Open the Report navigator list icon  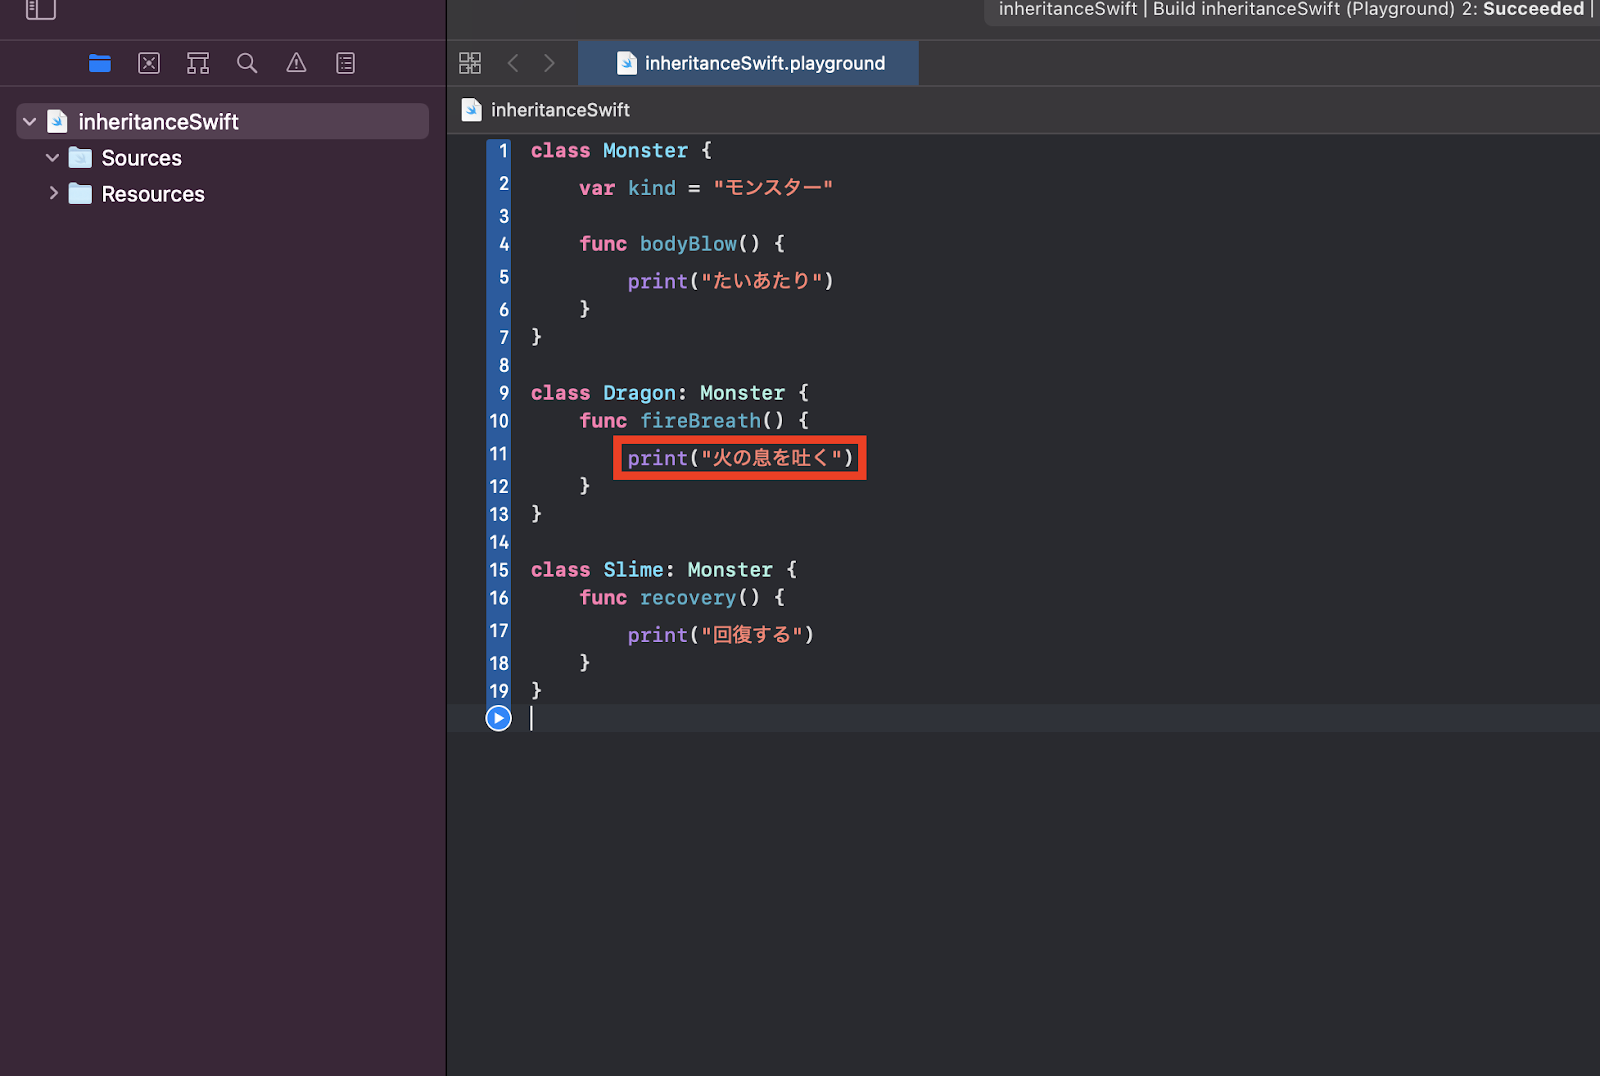[x=346, y=63]
